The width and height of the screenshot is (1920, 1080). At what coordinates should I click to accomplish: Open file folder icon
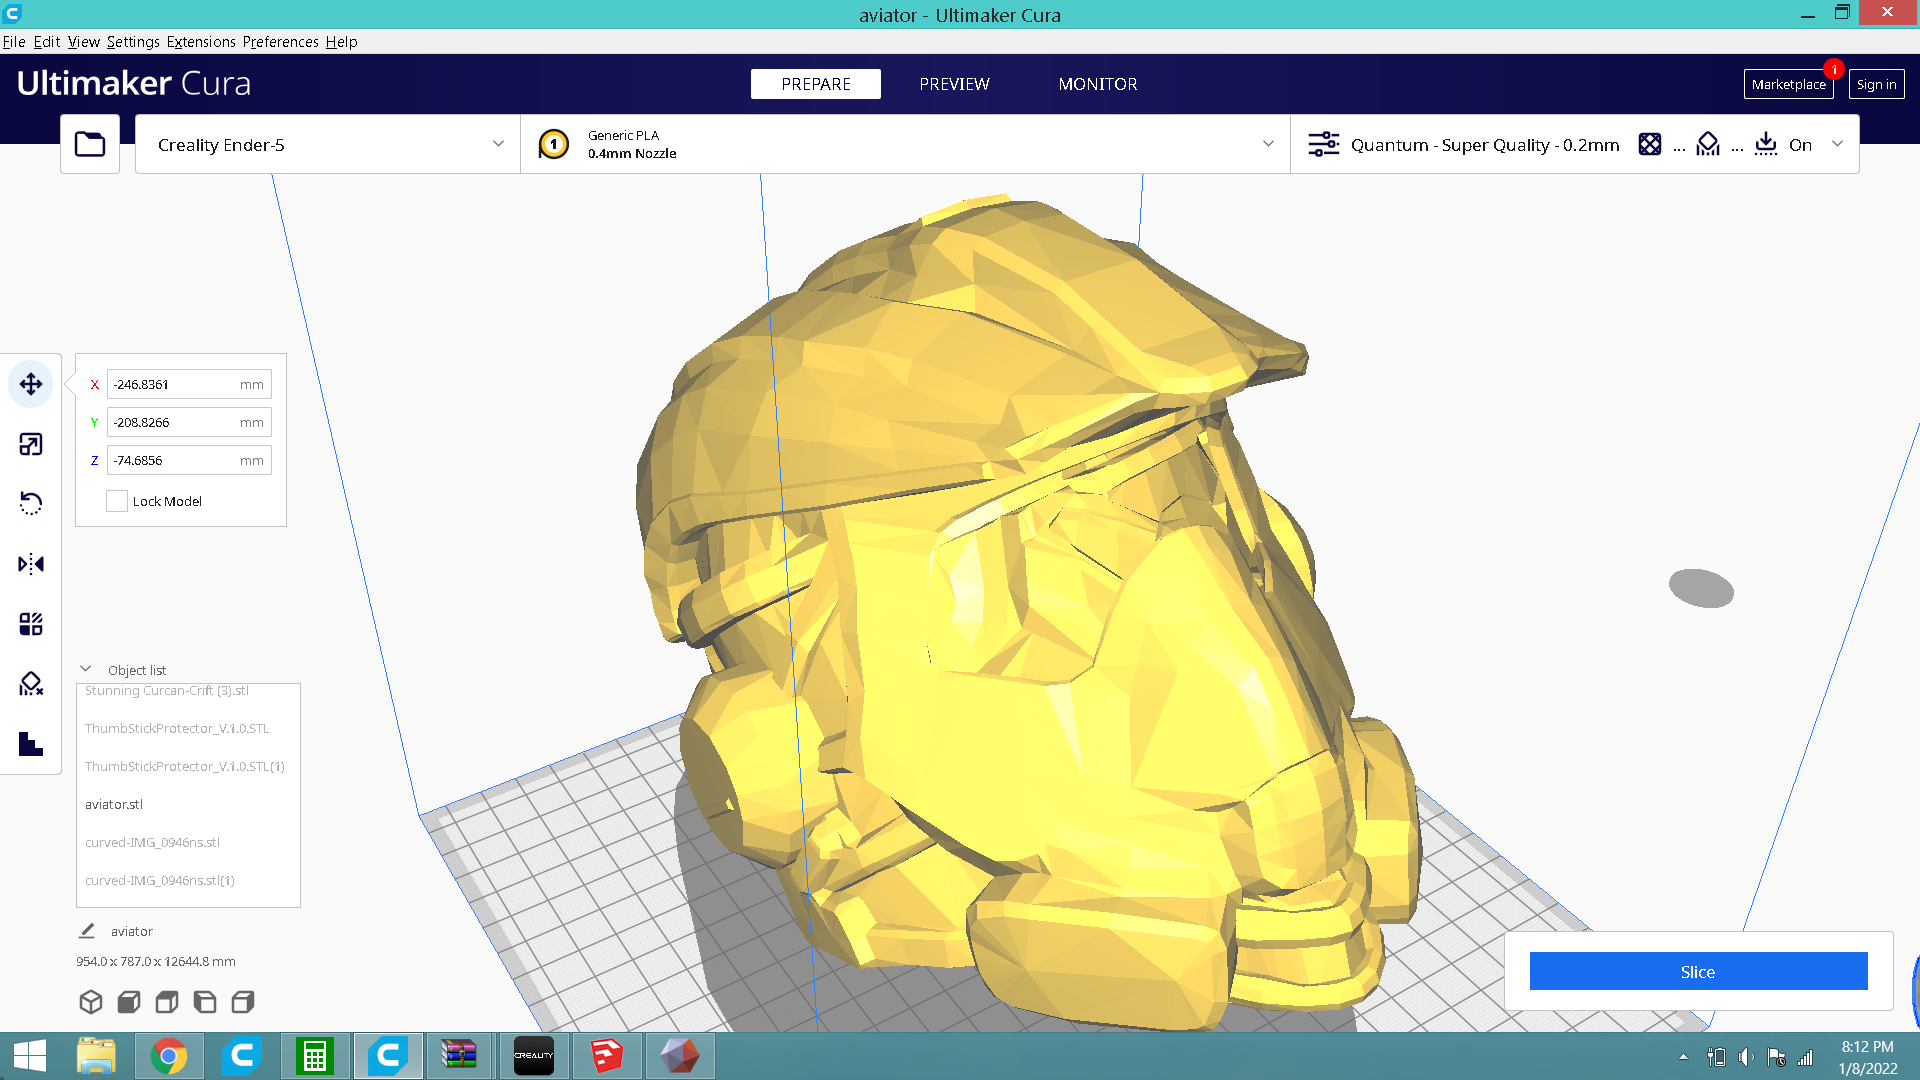90,144
